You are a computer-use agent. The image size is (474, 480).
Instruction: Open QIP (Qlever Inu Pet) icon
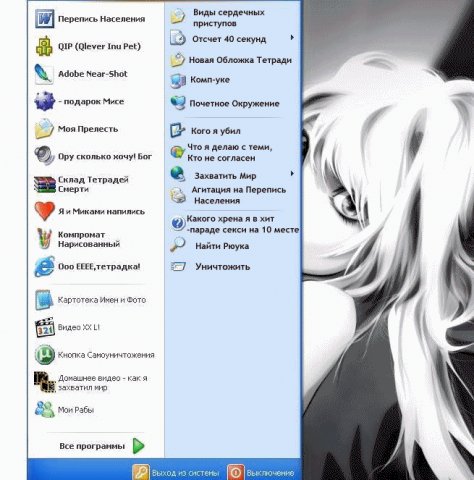44,46
